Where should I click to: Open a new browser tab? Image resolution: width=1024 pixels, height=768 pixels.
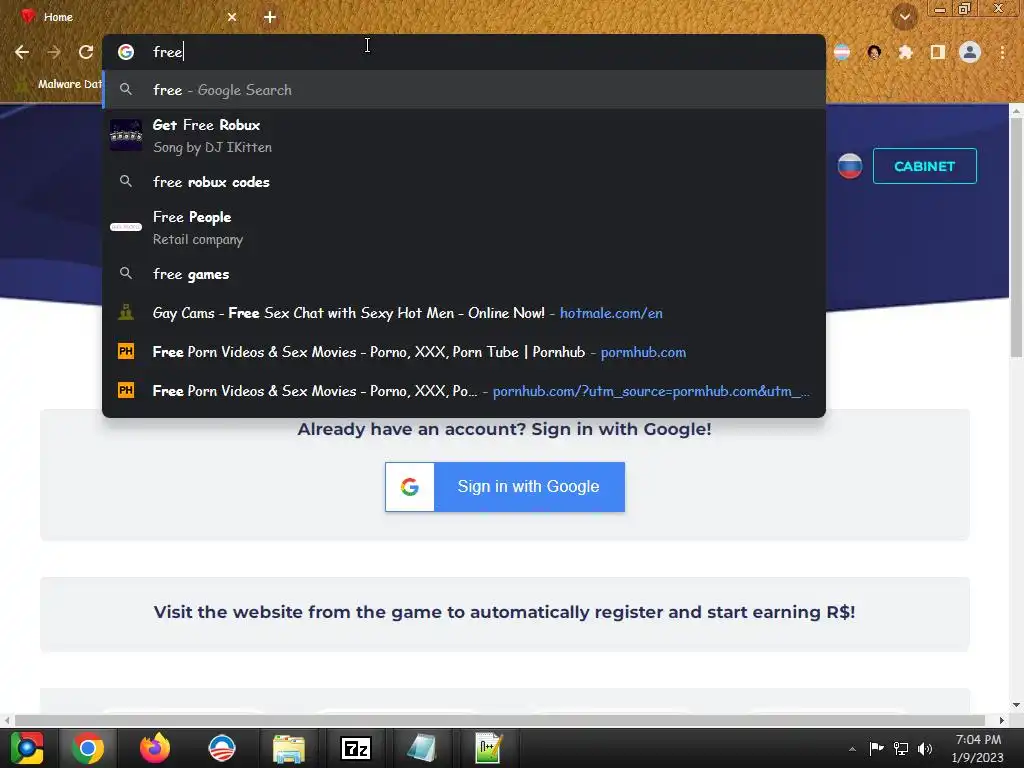pos(270,17)
